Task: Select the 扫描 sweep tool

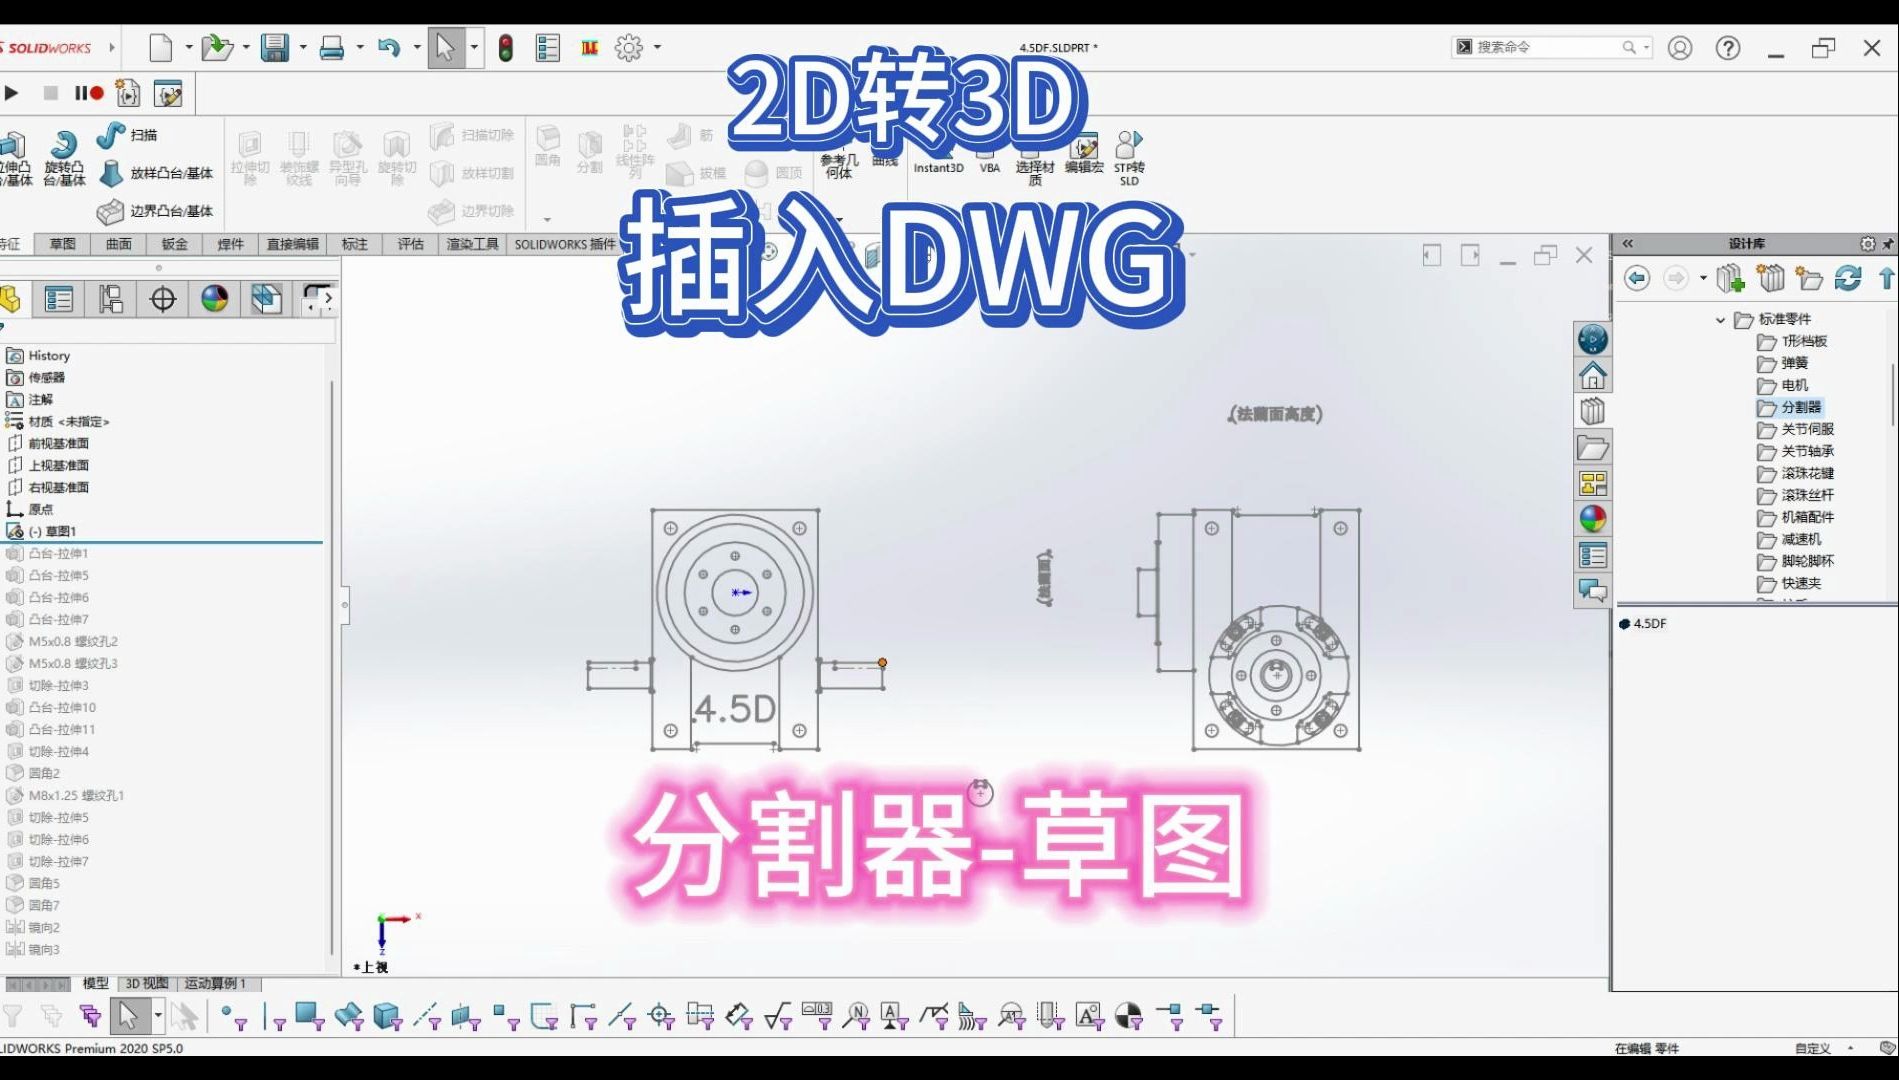Action: click(130, 137)
